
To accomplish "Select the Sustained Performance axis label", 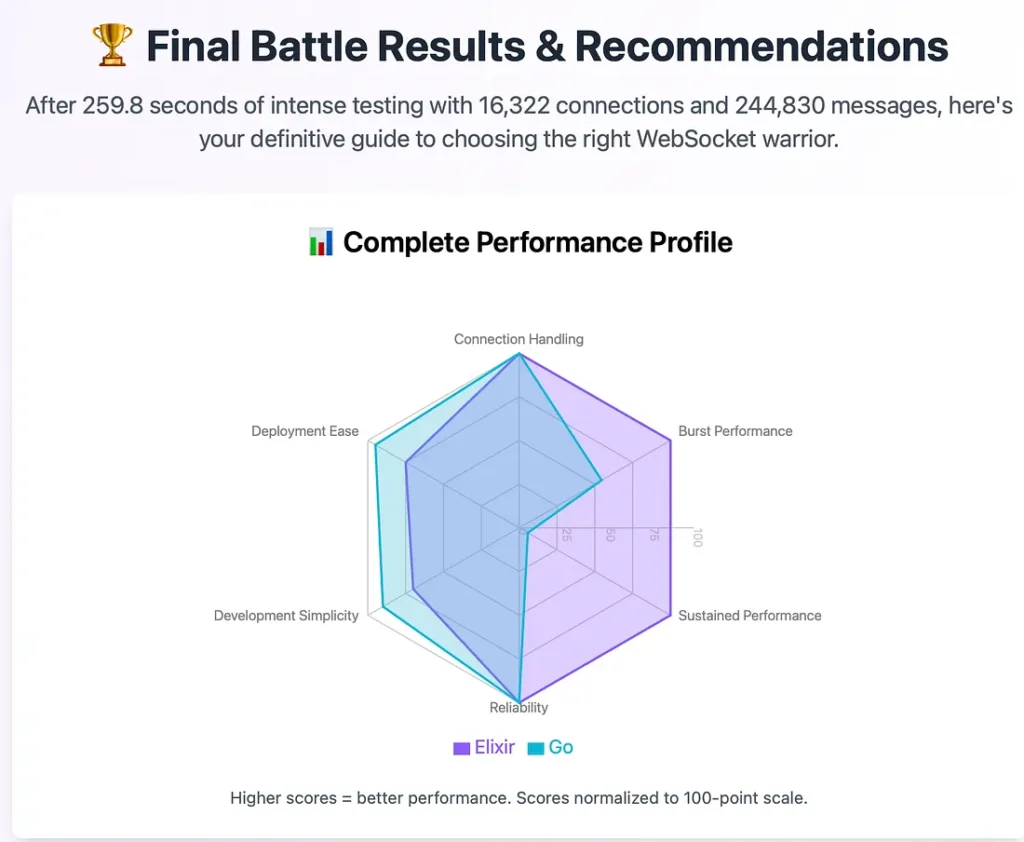I will click(749, 615).
